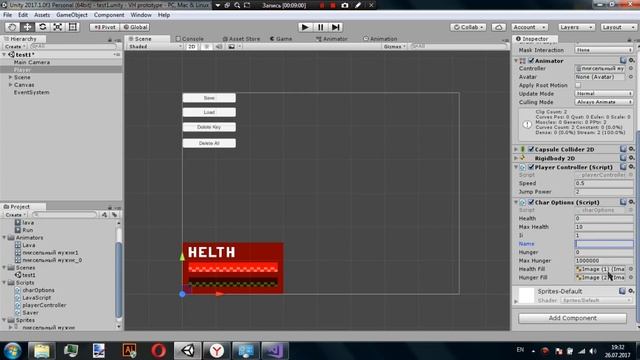
Task: Toggle Global/Local handle rotation
Action: pyautogui.click(x=135, y=27)
